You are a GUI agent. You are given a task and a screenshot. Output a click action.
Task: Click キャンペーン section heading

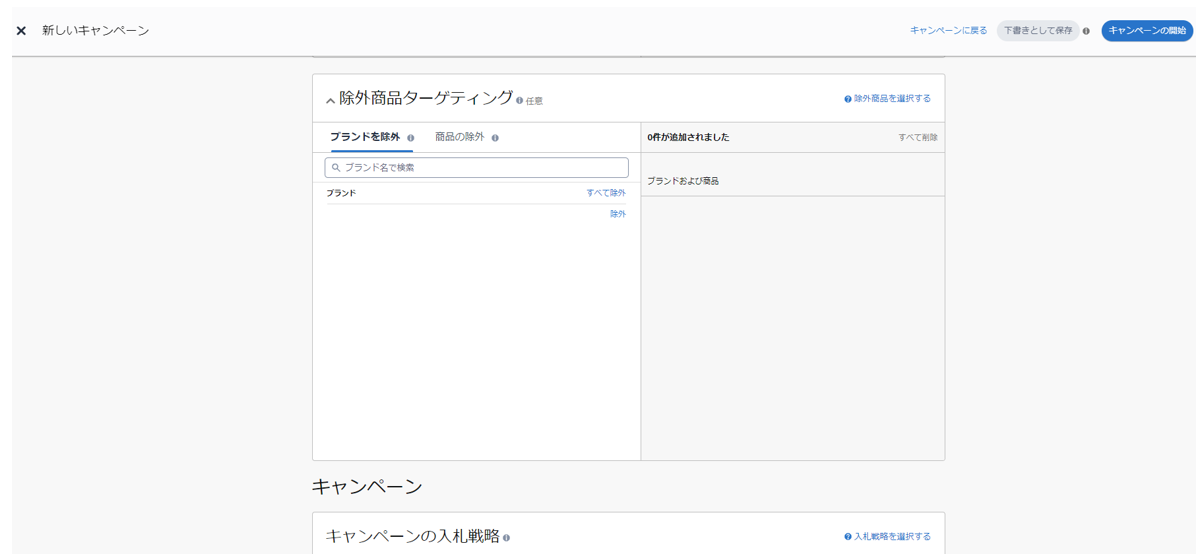(367, 487)
